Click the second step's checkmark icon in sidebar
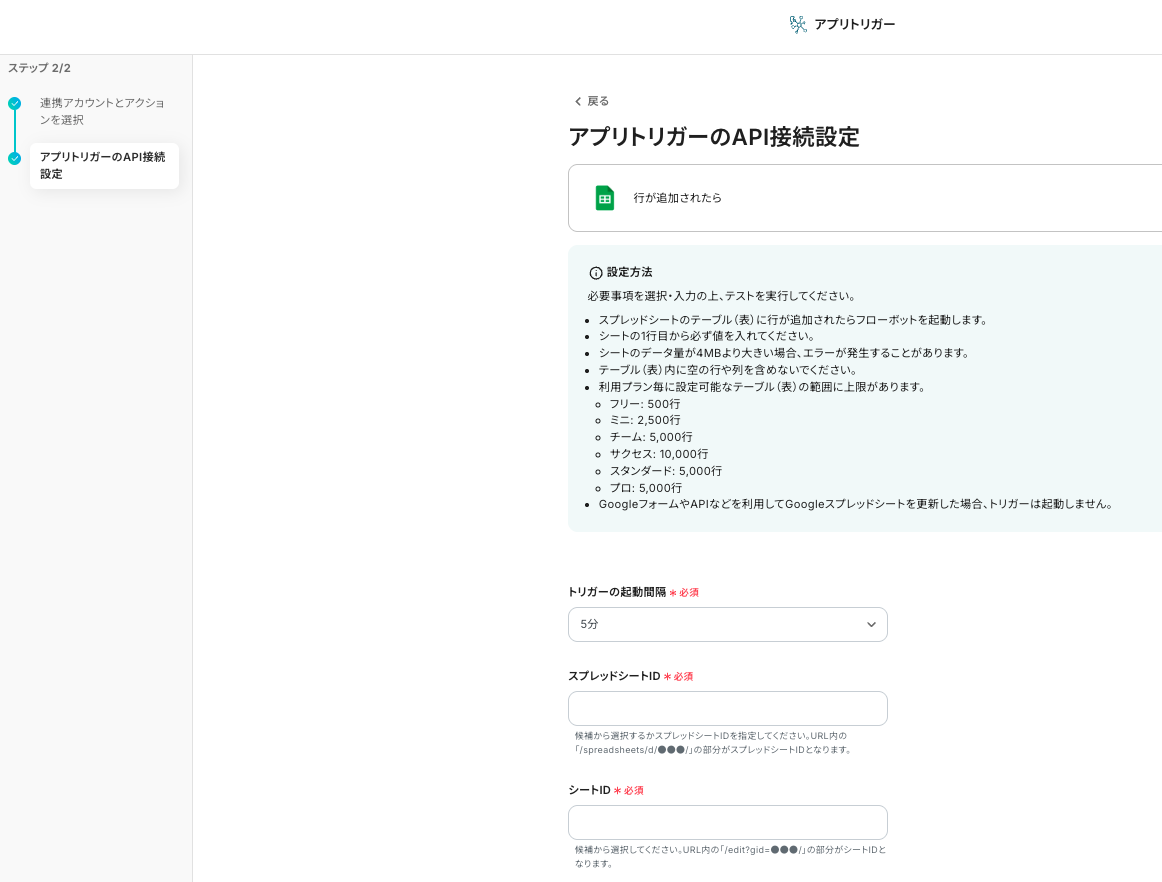The height and width of the screenshot is (882, 1162). pos(14,158)
